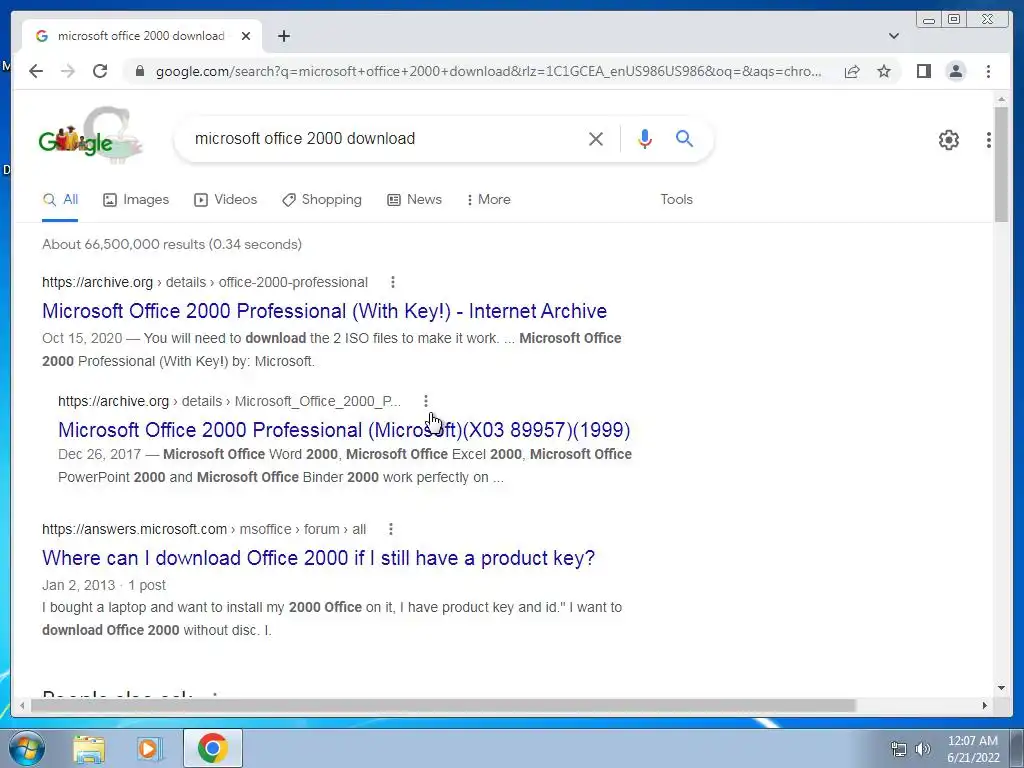This screenshot has width=1024, height=768.
Task: Select the All results tab
Action: 60,200
